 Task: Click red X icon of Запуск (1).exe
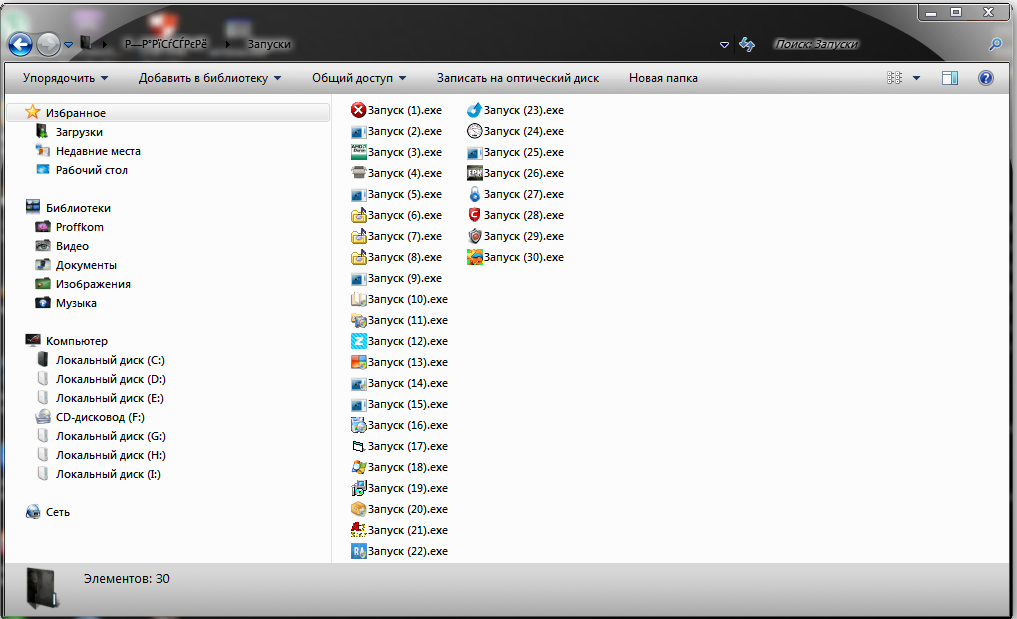point(358,110)
